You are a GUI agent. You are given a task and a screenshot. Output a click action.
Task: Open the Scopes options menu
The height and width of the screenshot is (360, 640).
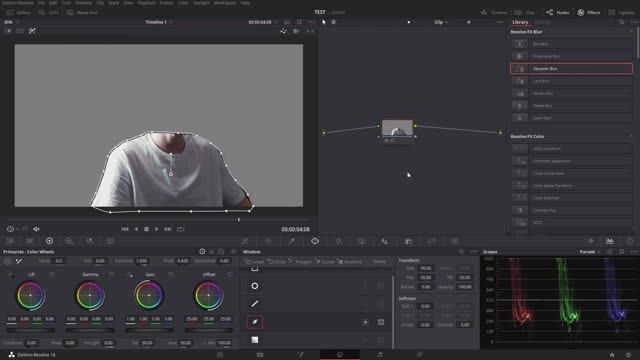point(633,252)
